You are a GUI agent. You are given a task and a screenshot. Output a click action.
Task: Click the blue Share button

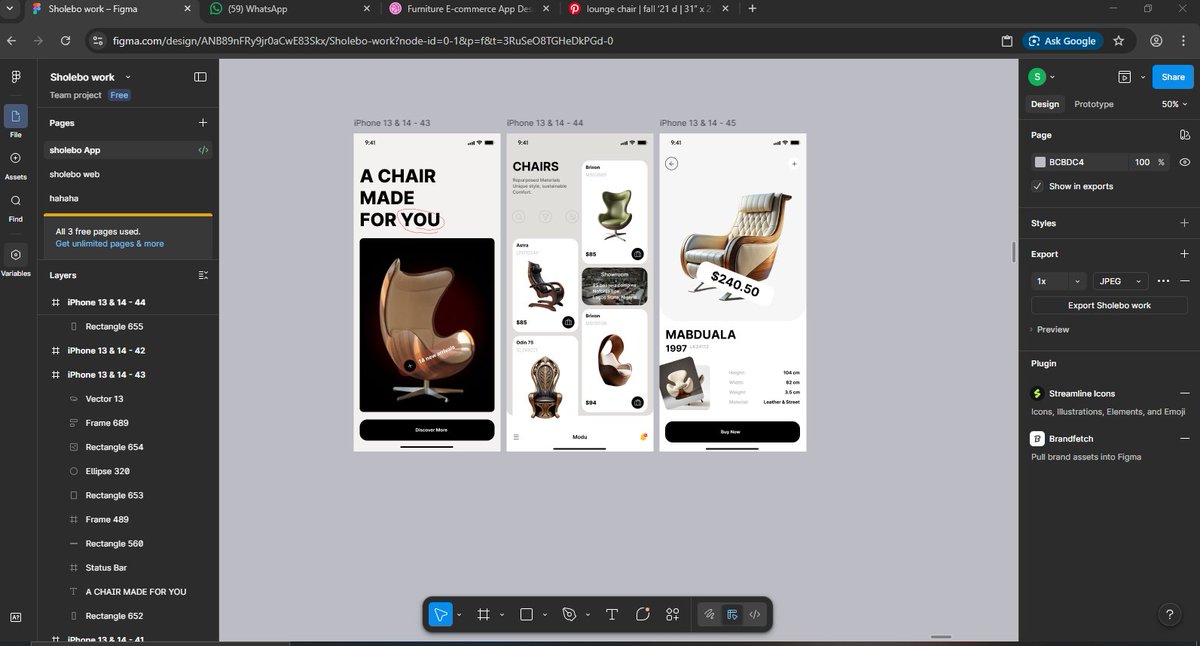1173,77
